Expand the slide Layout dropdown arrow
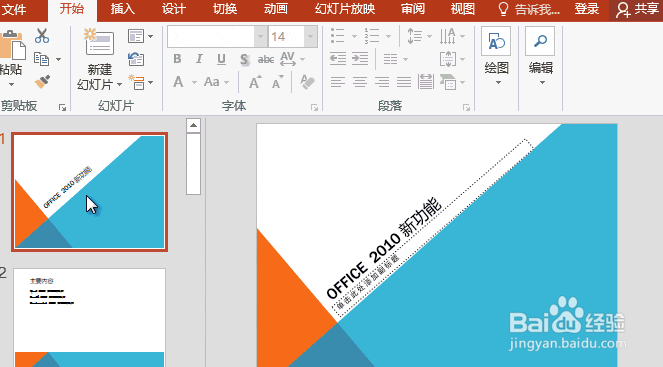This screenshot has height=367, width=663. 150,36
